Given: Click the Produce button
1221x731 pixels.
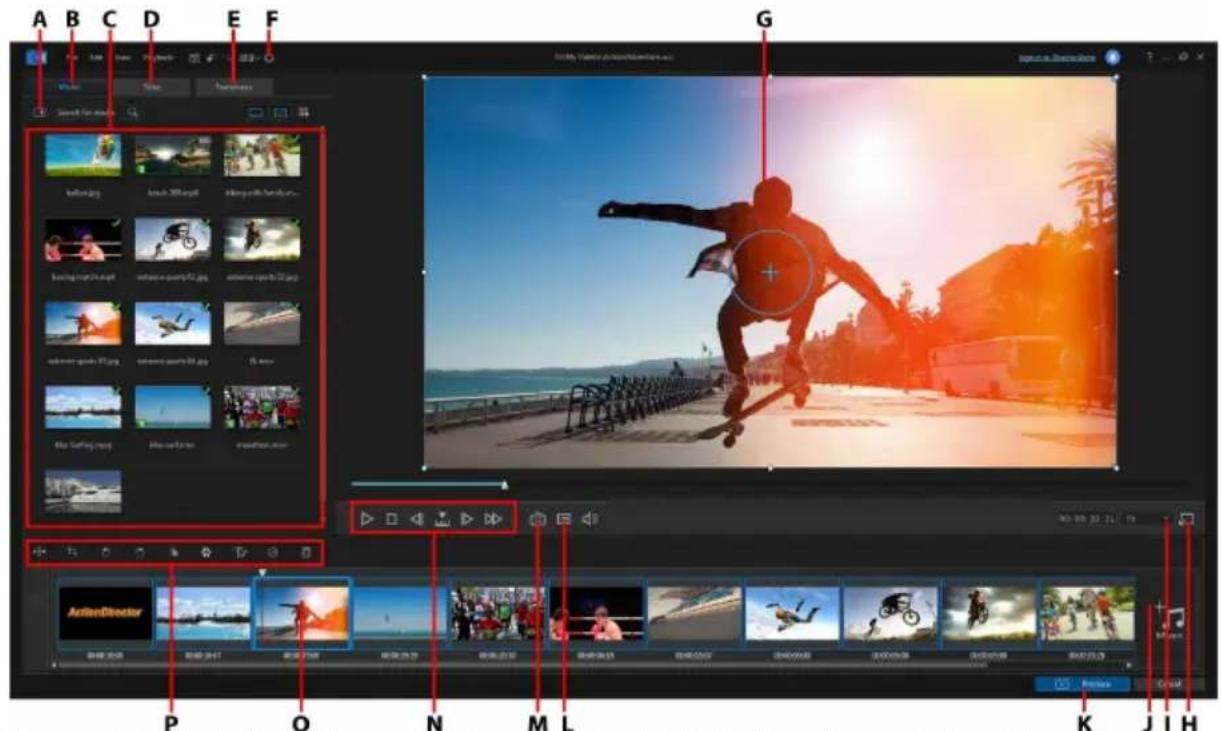Looking at the screenshot, I should [x=1083, y=684].
